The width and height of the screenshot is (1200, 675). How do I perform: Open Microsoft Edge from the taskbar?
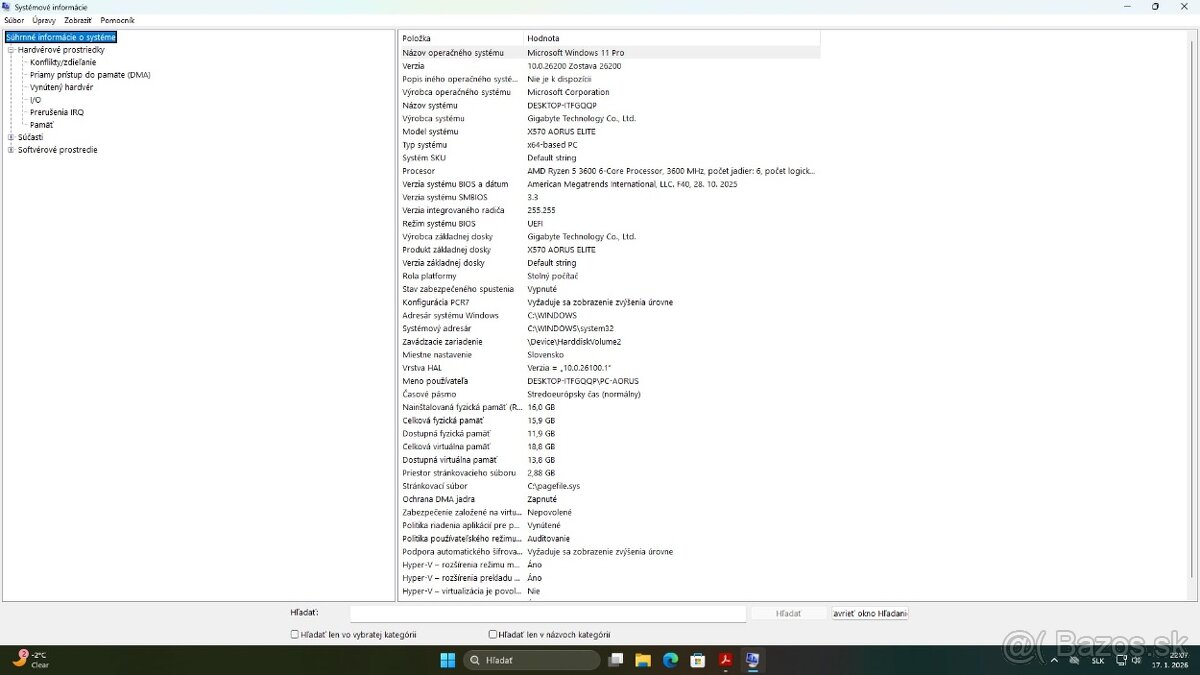pos(670,660)
